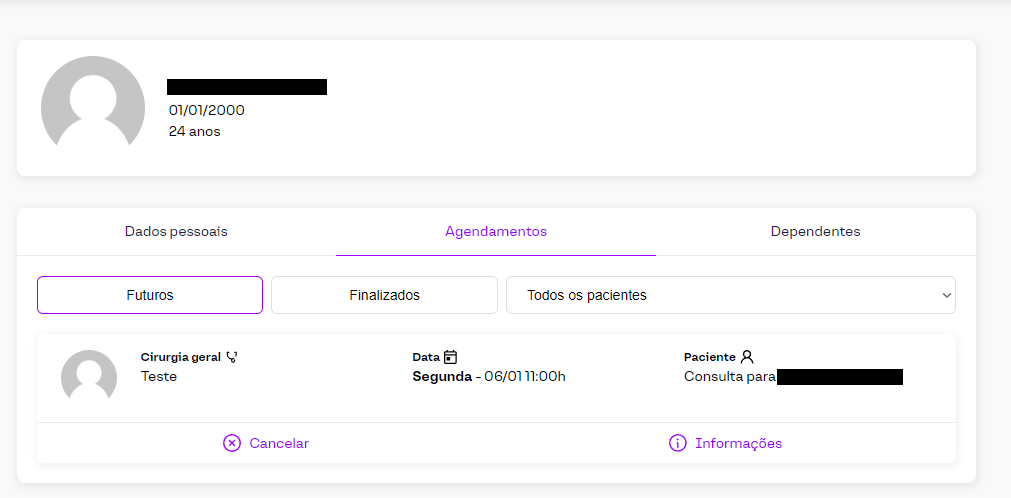Open the Dependentes tab
Screen dimensions: 1011x498
pyautogui.click(x=815, y=232)
